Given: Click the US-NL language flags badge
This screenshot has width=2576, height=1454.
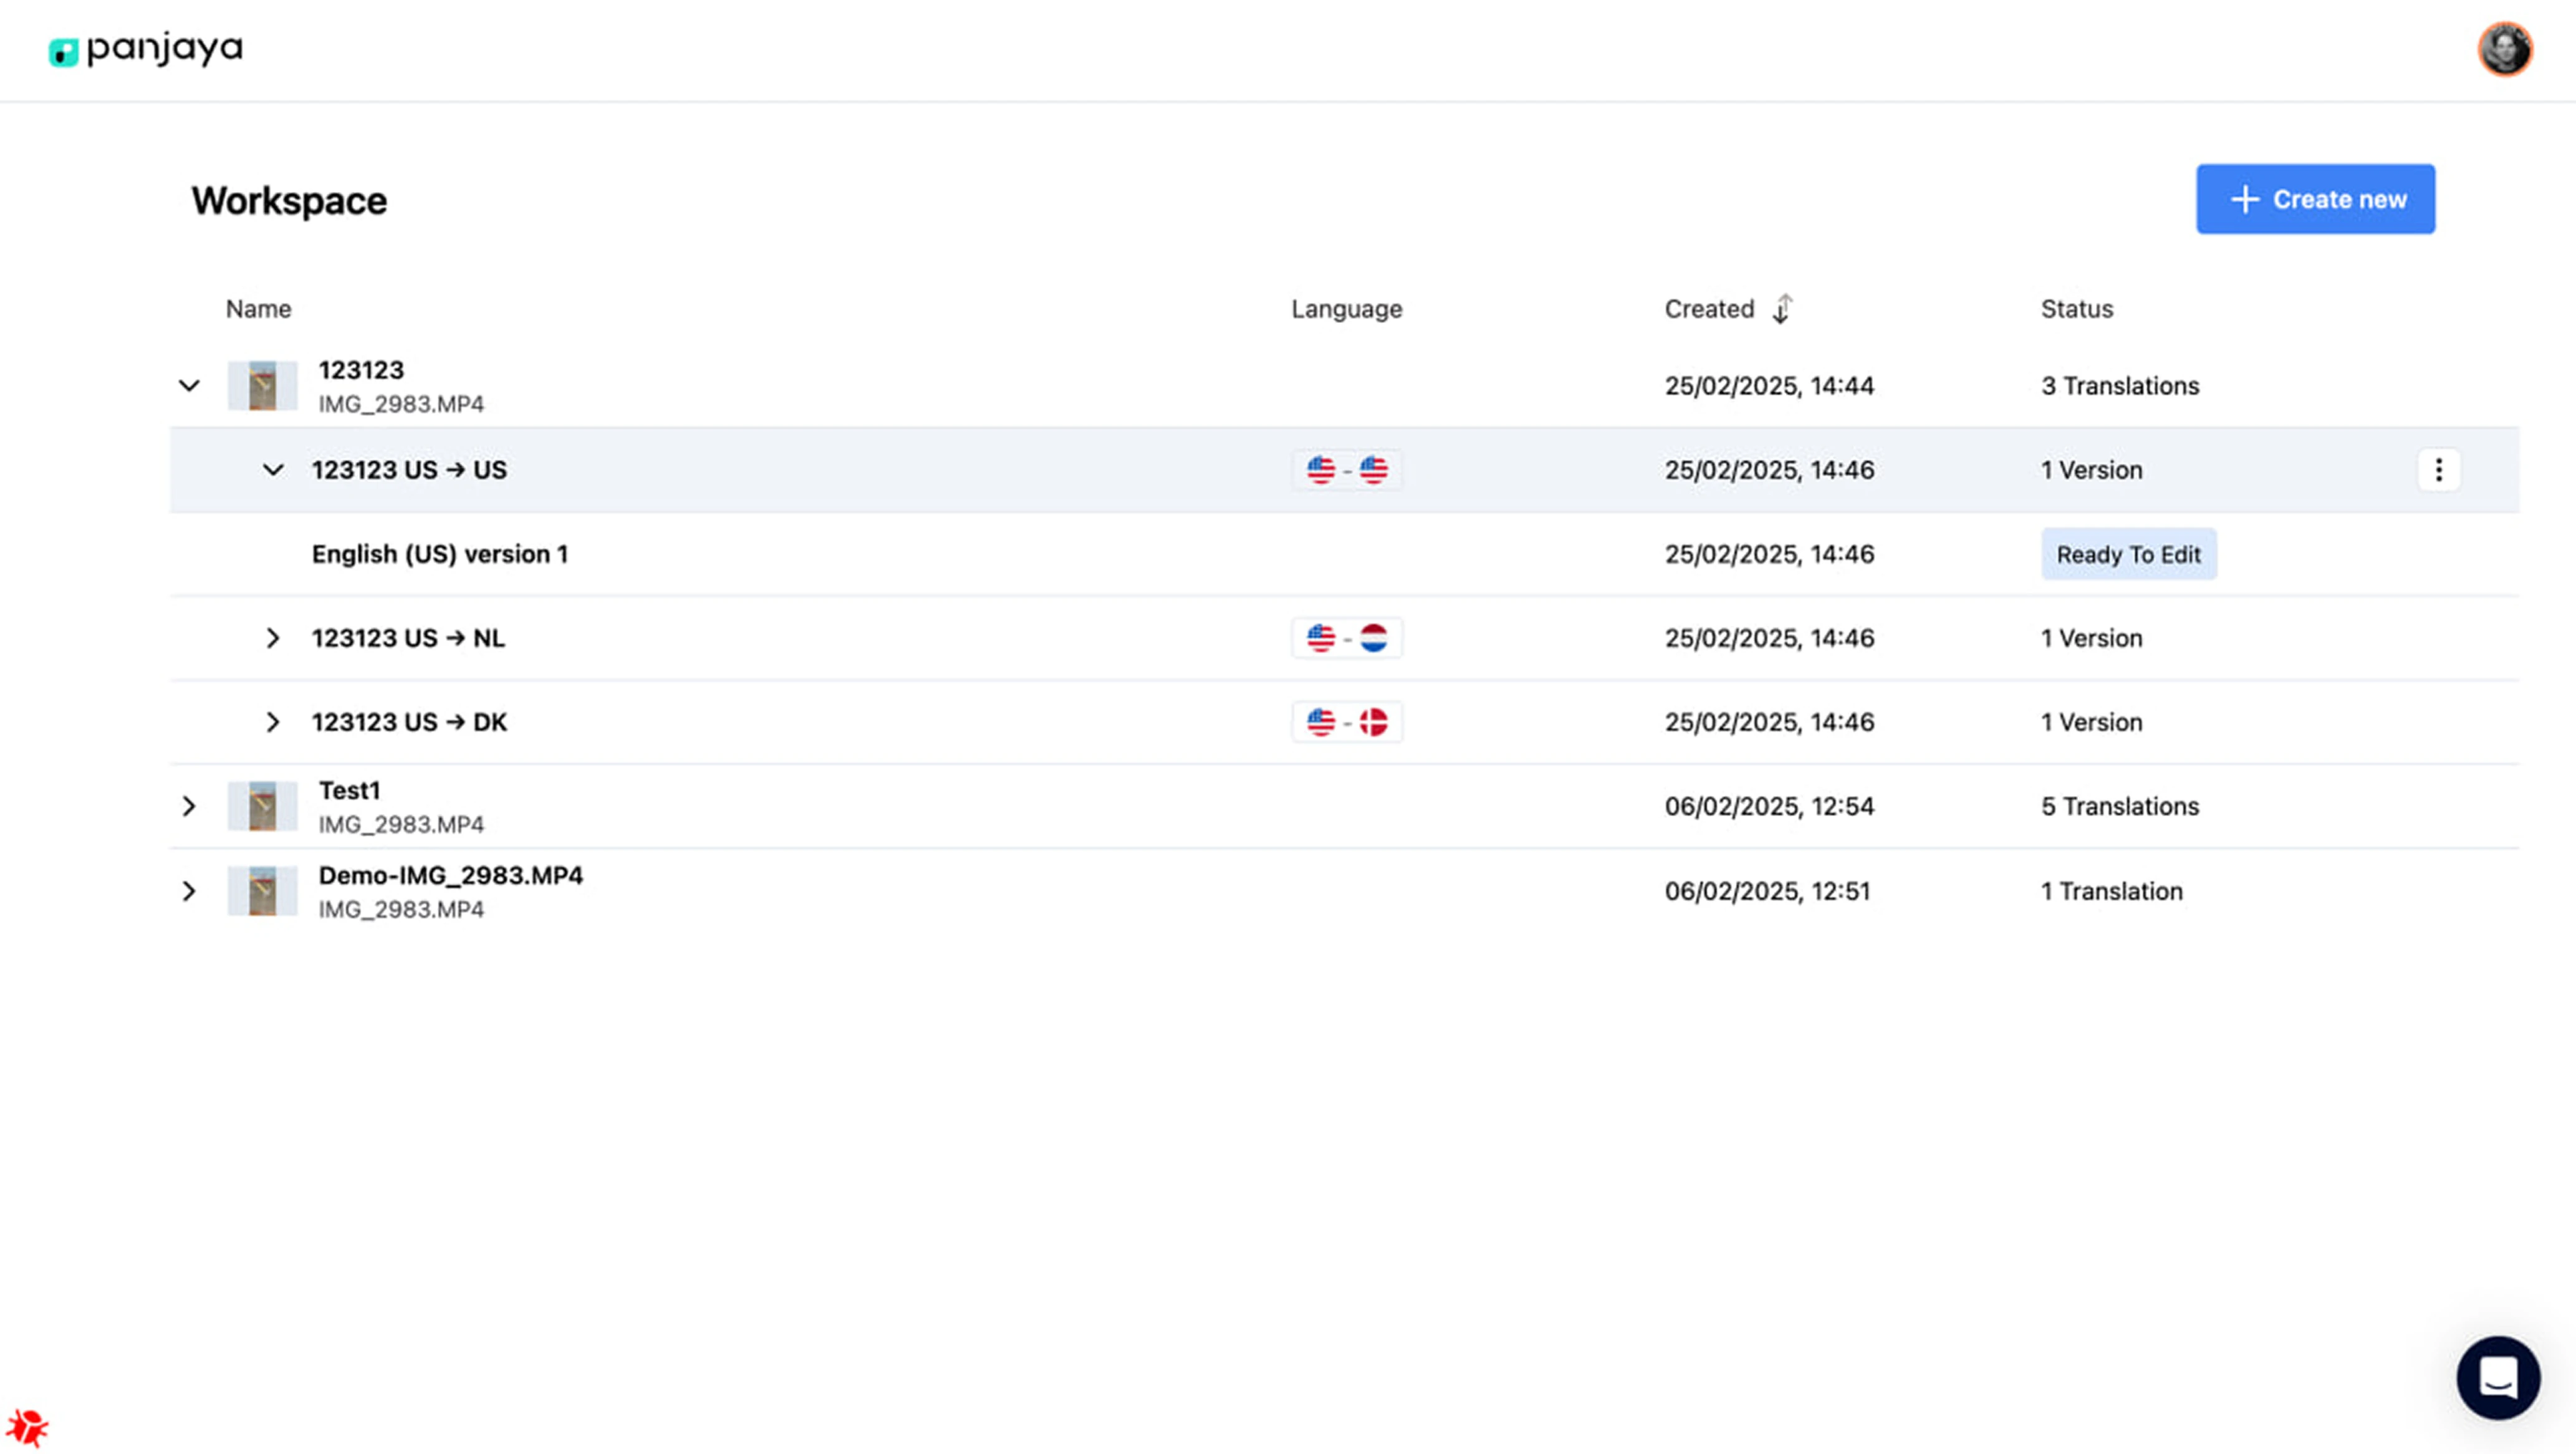Looking at the screenshot, I should point(1346,638).
